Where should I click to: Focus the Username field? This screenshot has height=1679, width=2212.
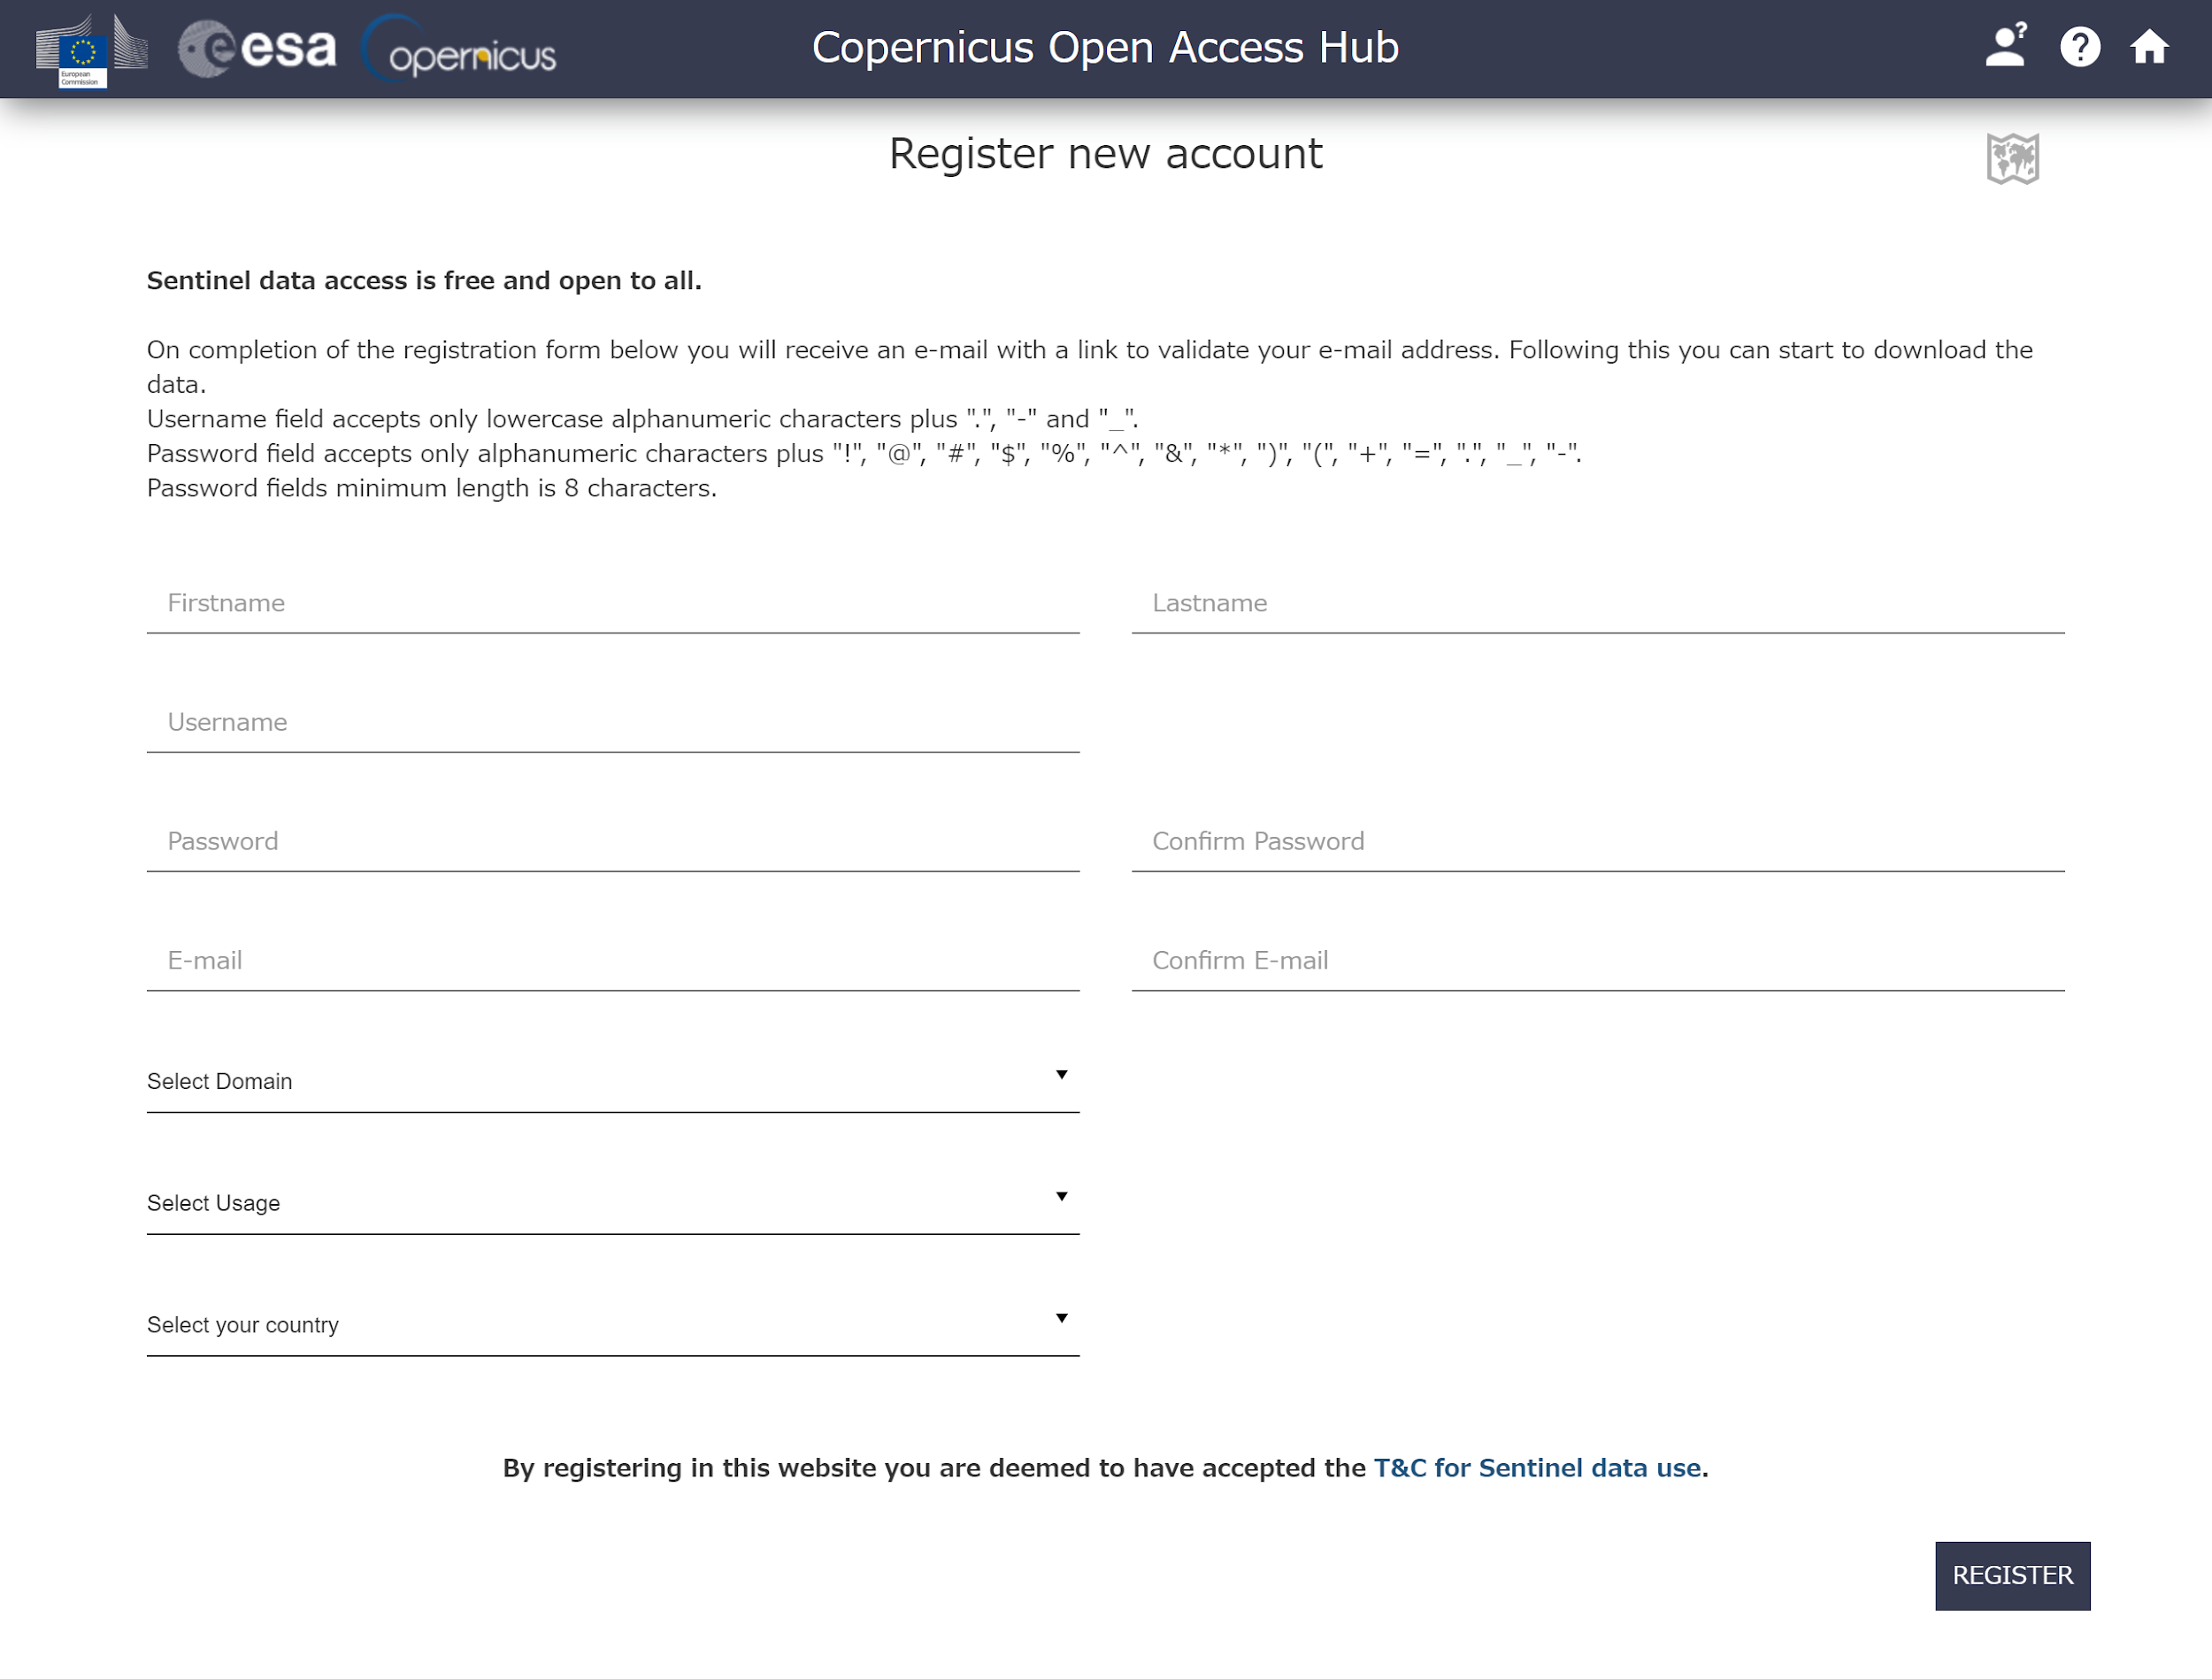[613, 722]
